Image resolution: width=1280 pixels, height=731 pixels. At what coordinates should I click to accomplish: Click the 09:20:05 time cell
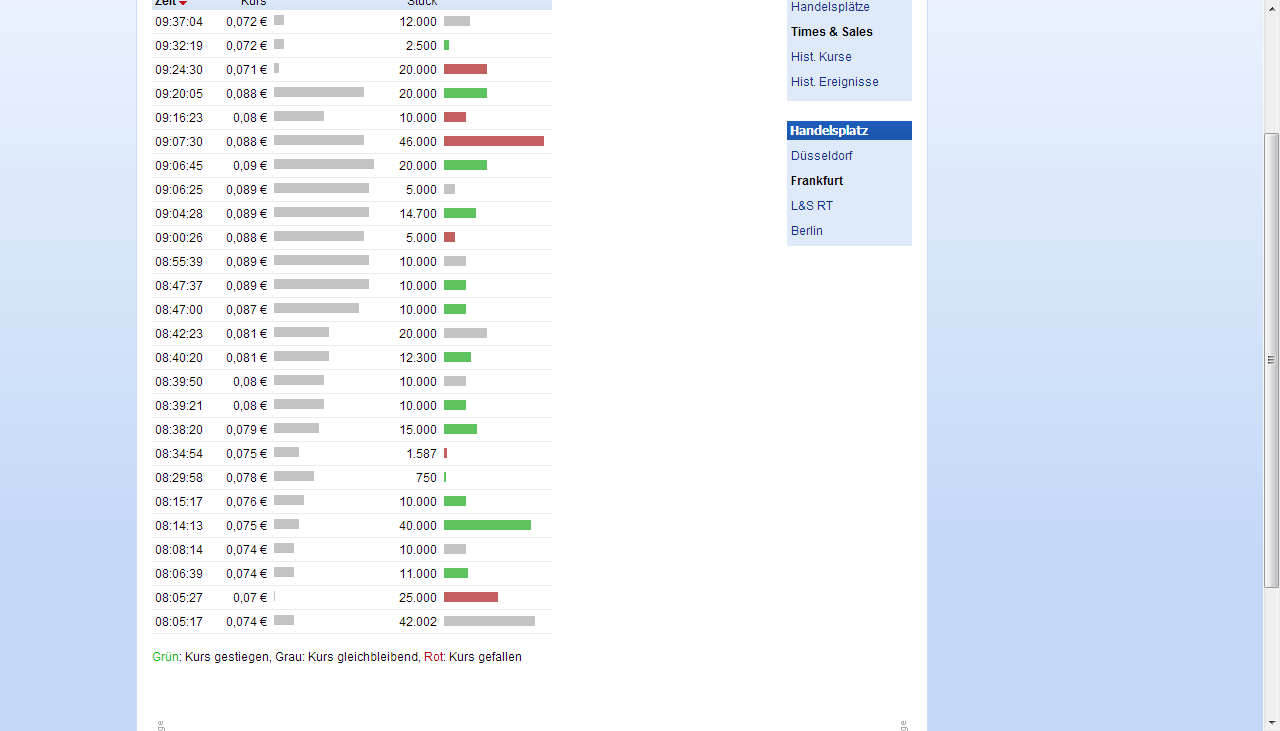point(179,94)
